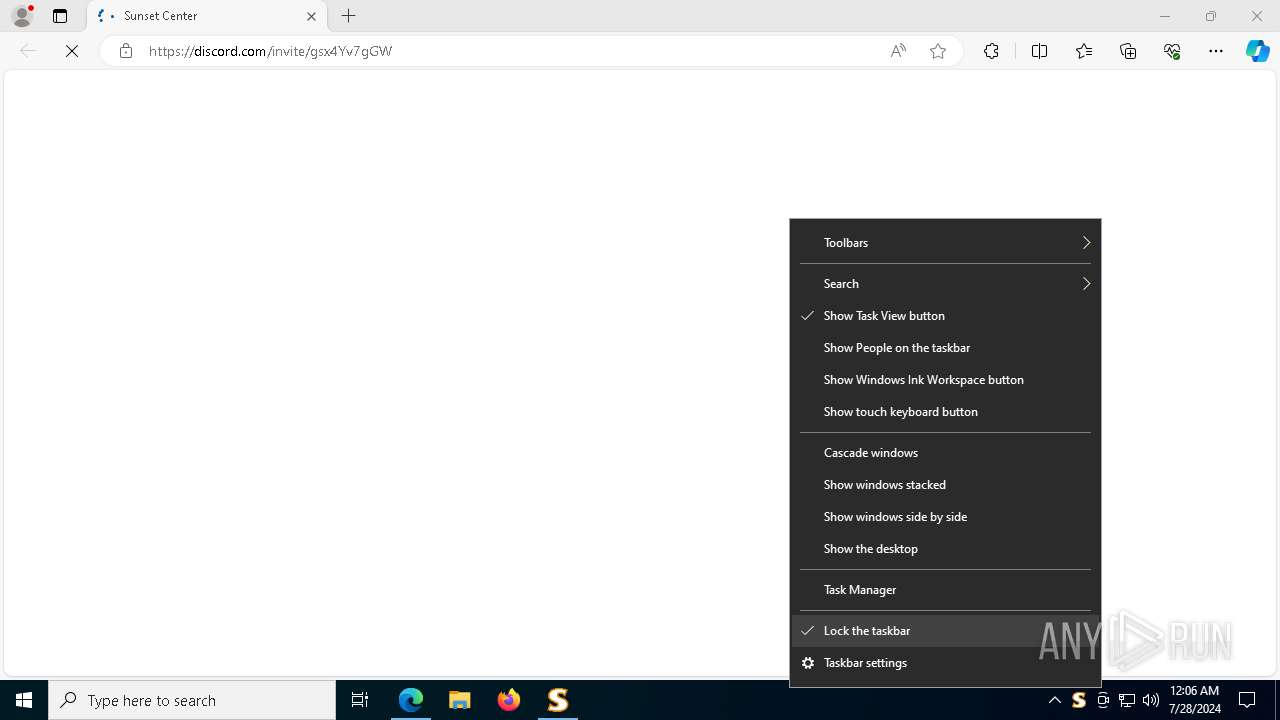
Task: Open the Favorites list
Action: 1084,51
